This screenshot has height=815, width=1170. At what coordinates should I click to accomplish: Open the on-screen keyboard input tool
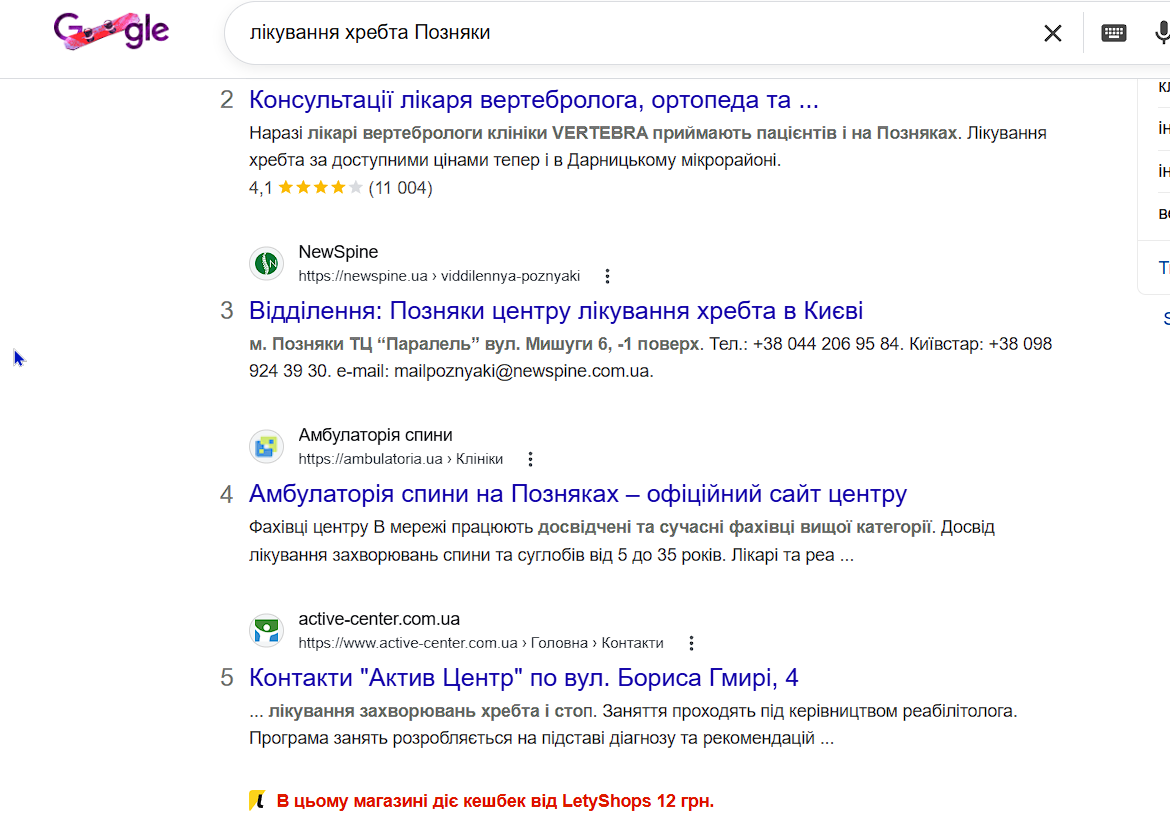[x=1113, y=33]
